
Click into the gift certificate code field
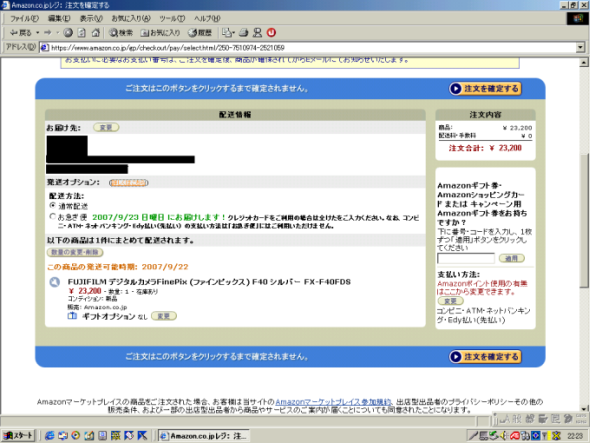click(466, 258)
